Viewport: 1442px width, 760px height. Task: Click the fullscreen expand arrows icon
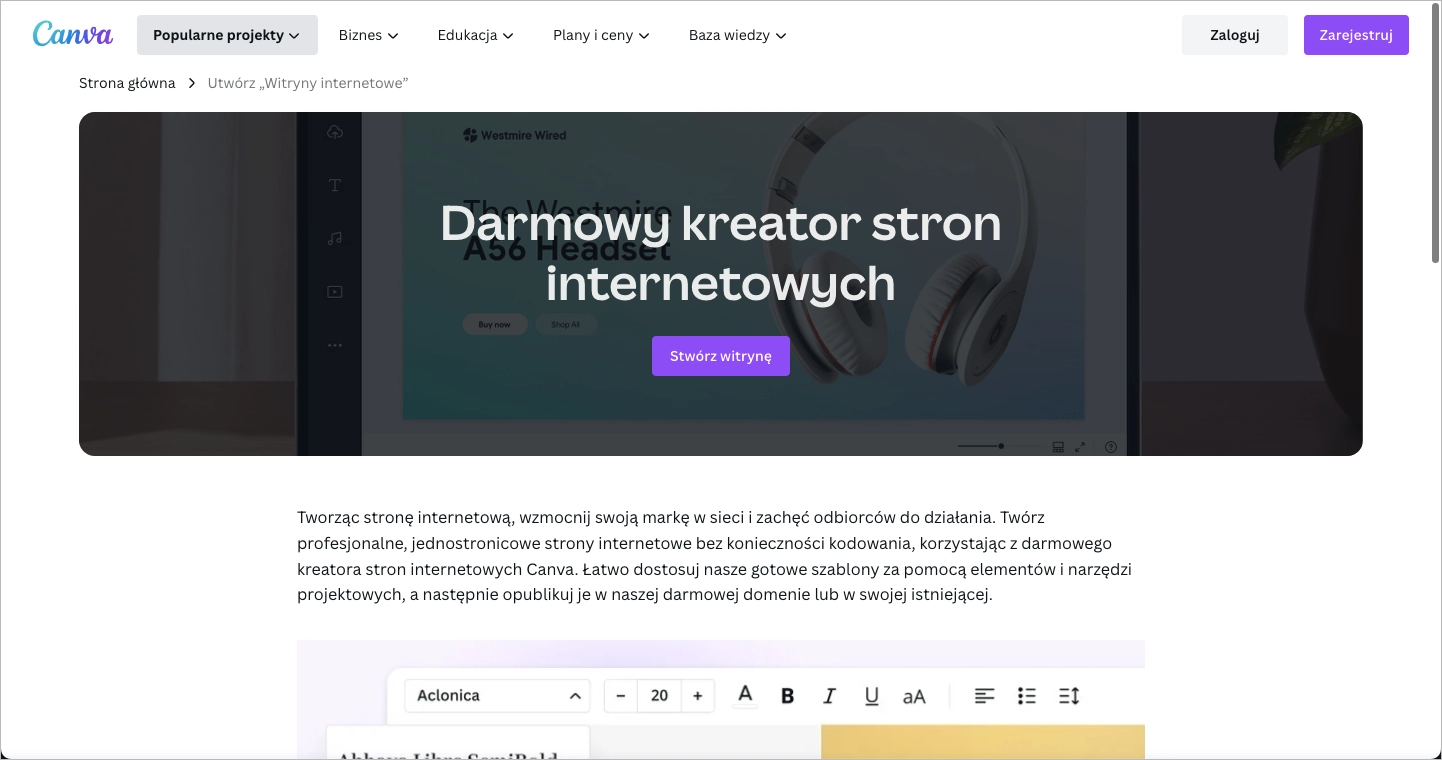pos(1080,447)
